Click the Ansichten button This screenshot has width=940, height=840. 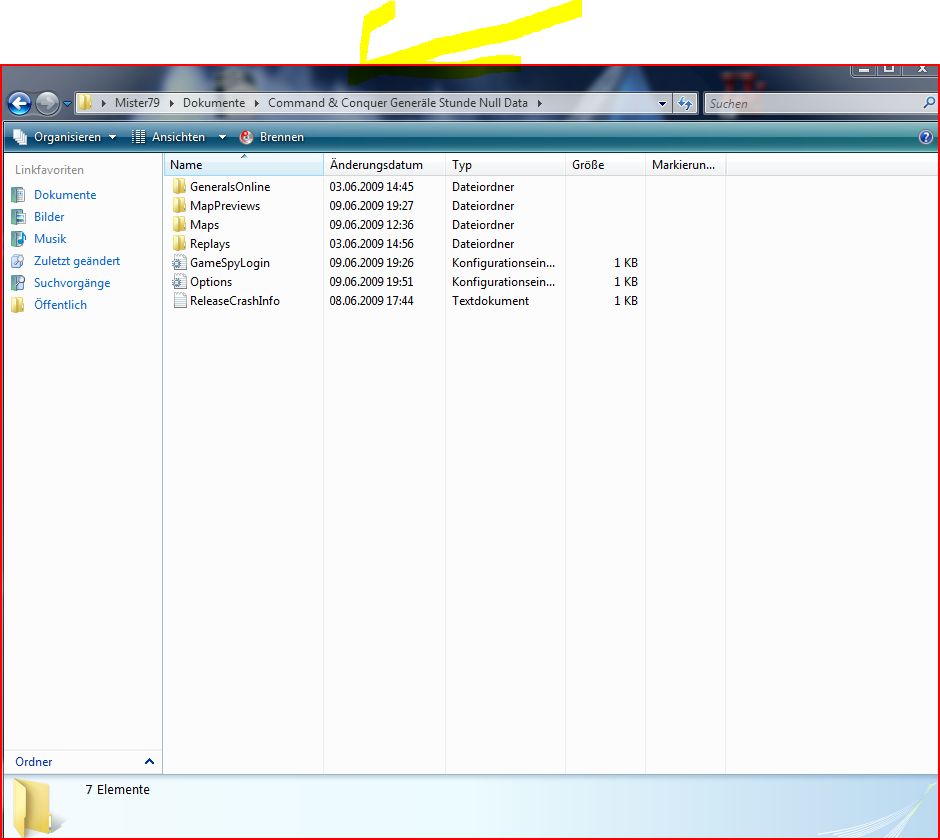click(x=168, y=137)
